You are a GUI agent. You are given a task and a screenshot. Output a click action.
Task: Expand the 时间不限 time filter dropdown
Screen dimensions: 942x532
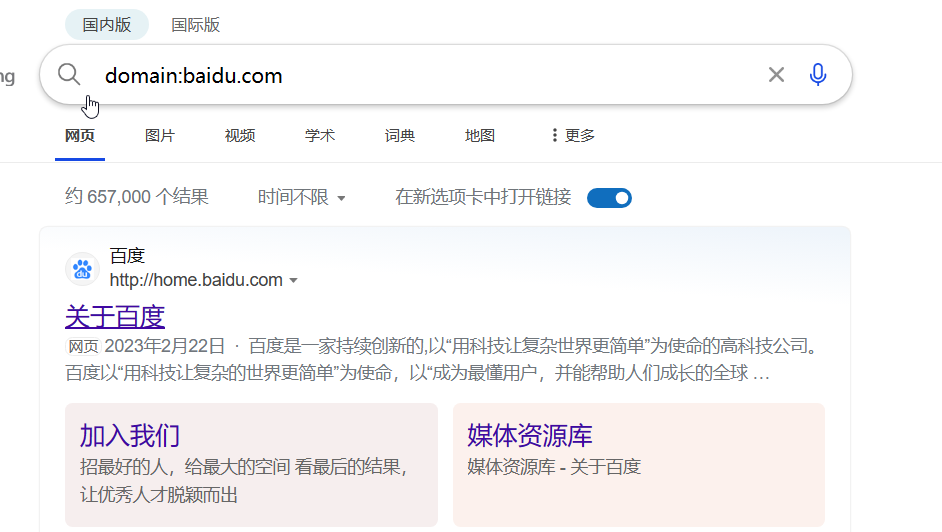pos(302,197)
